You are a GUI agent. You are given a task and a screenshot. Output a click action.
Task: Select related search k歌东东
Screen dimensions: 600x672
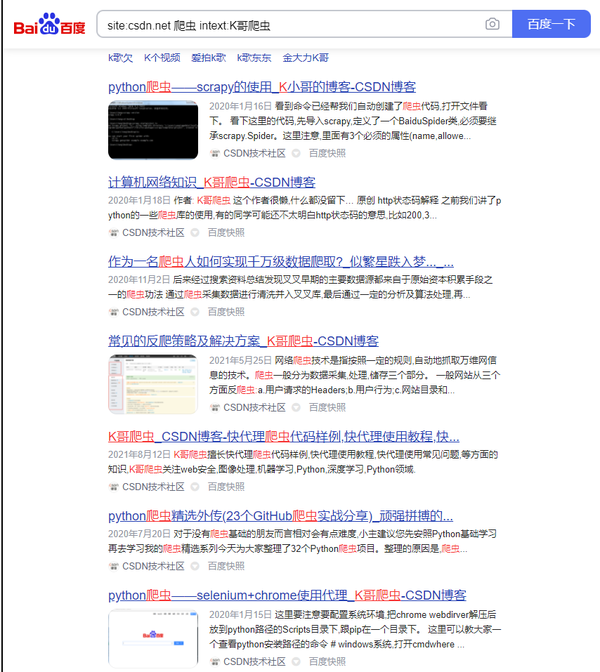point(254,58)
